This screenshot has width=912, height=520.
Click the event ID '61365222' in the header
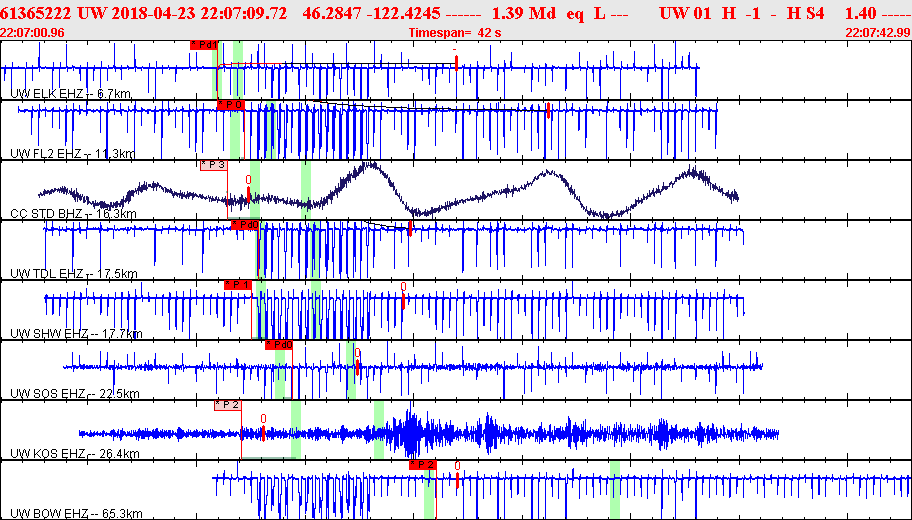click(35, 13)
